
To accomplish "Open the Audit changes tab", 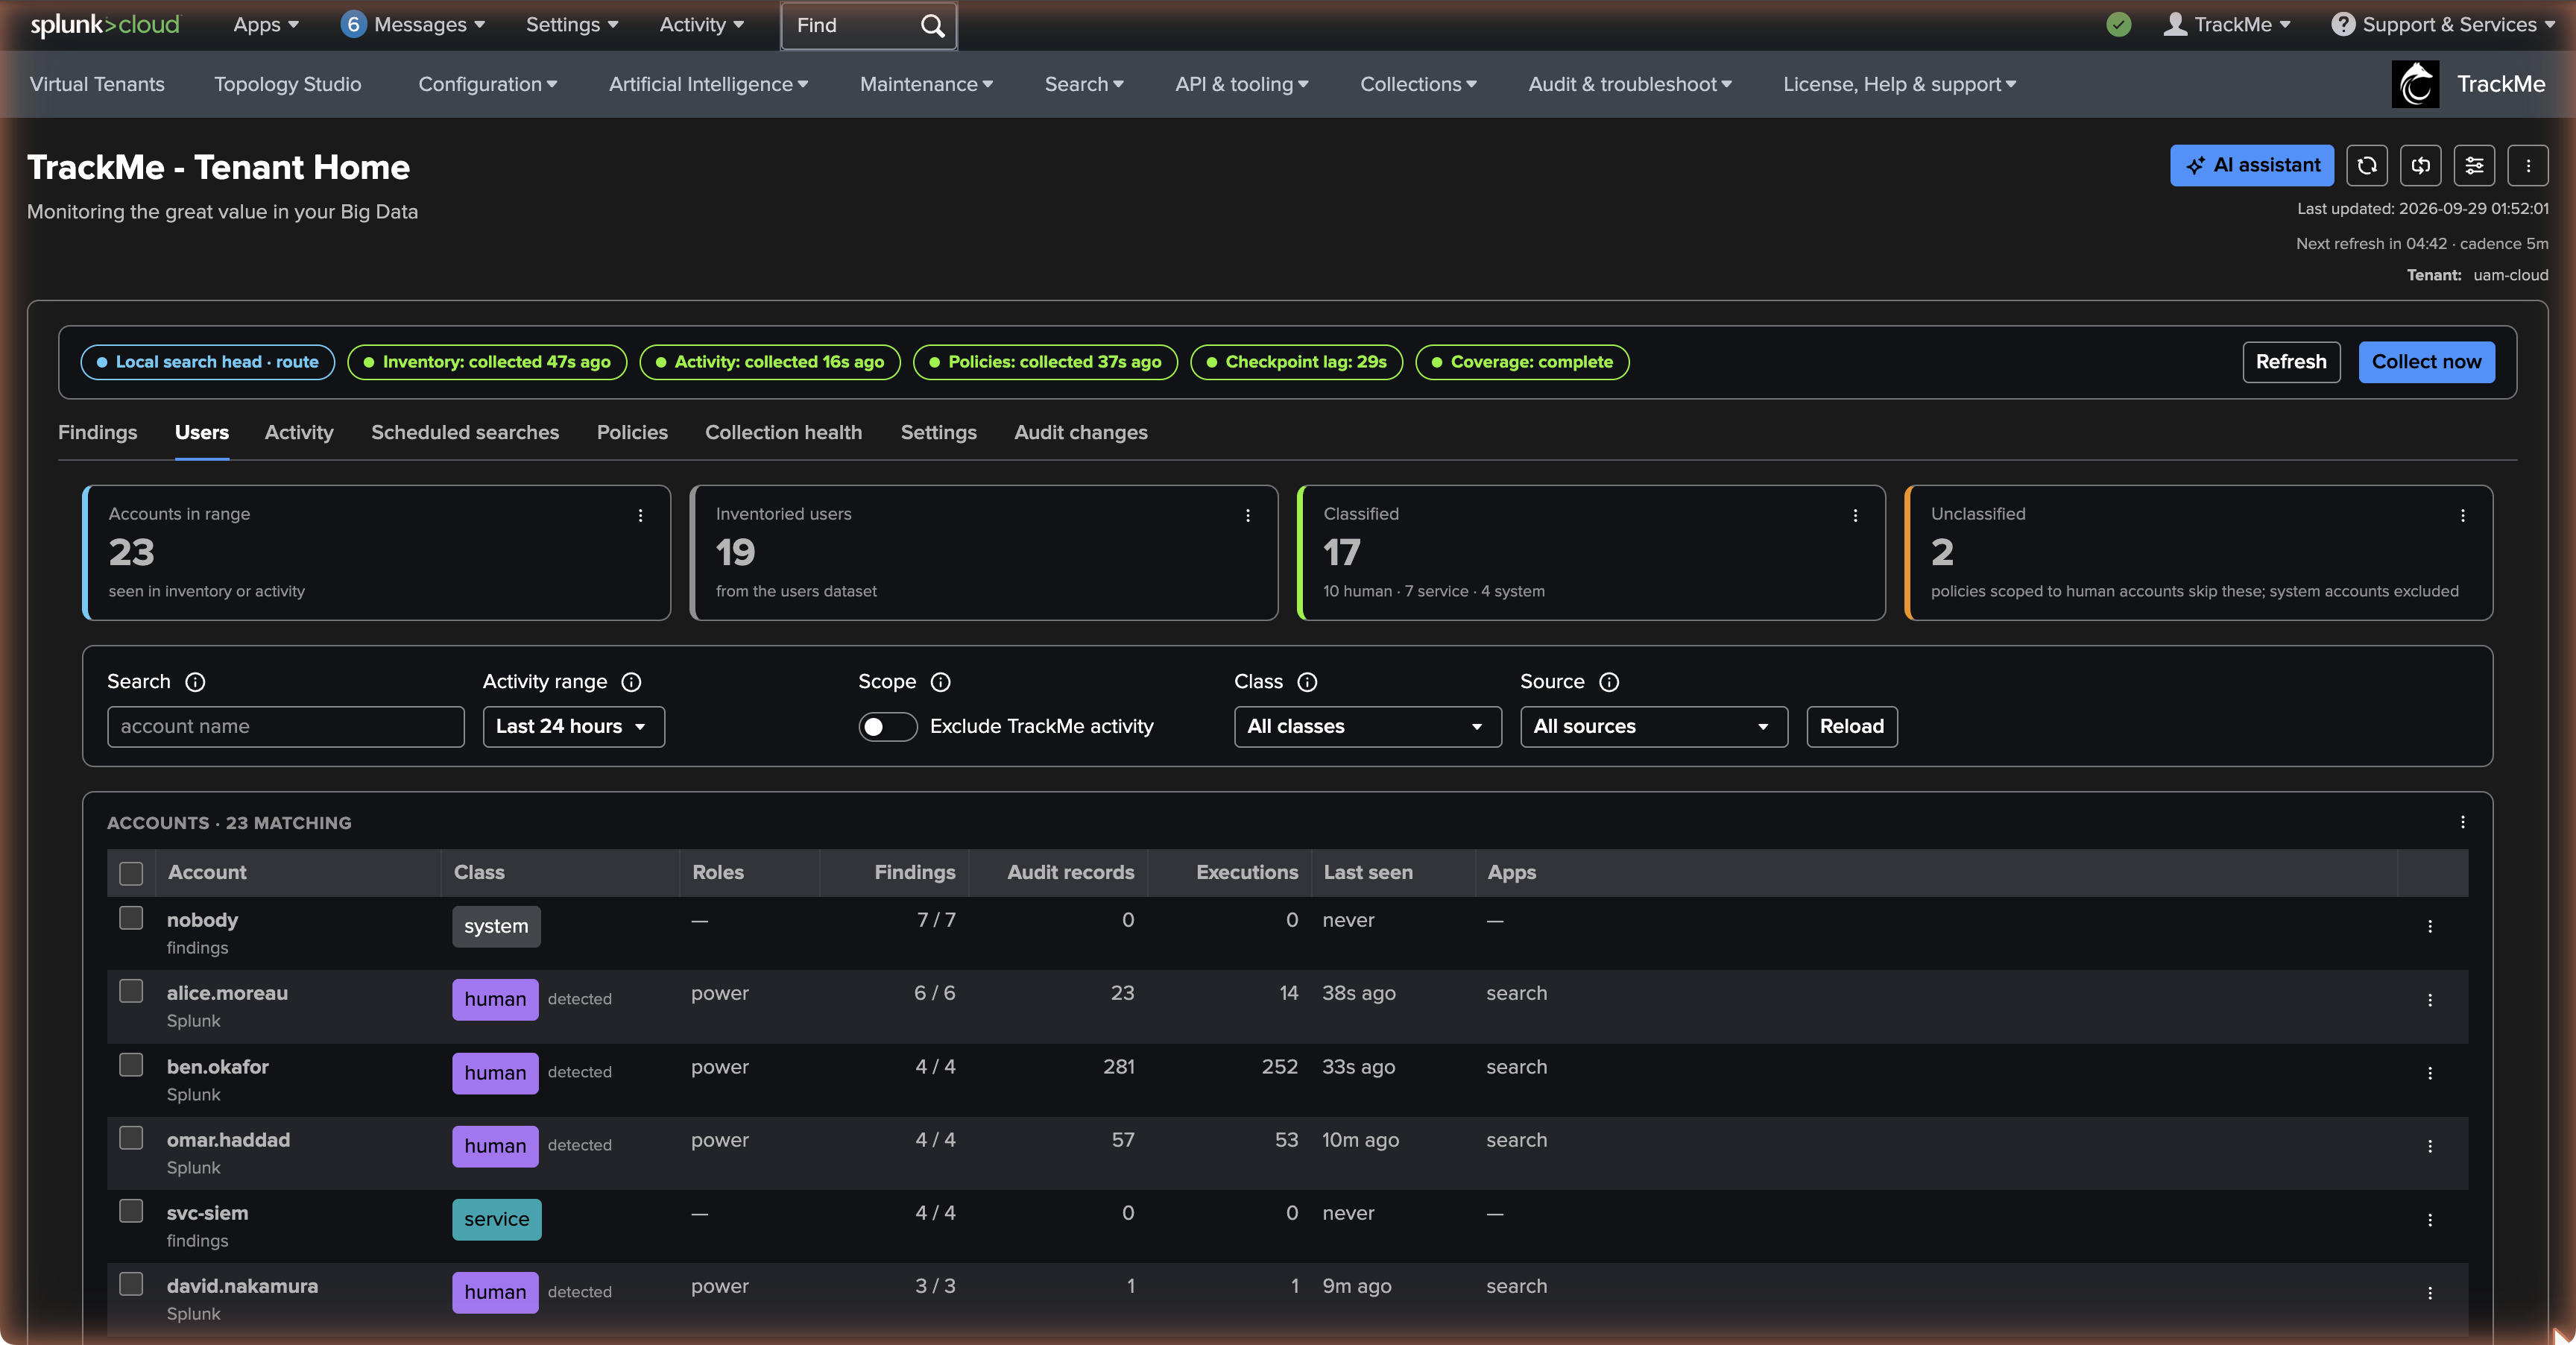I will click(1080, 433).
